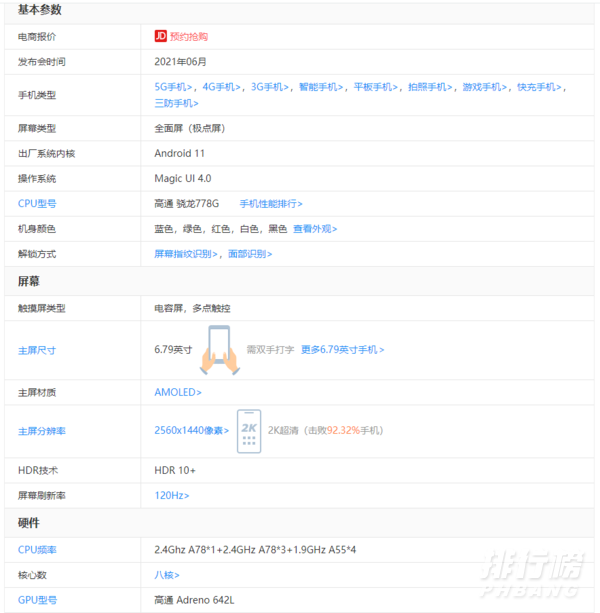
Task: Click the 触摸屏类型 row label
Action: click(x=42, y=308)
